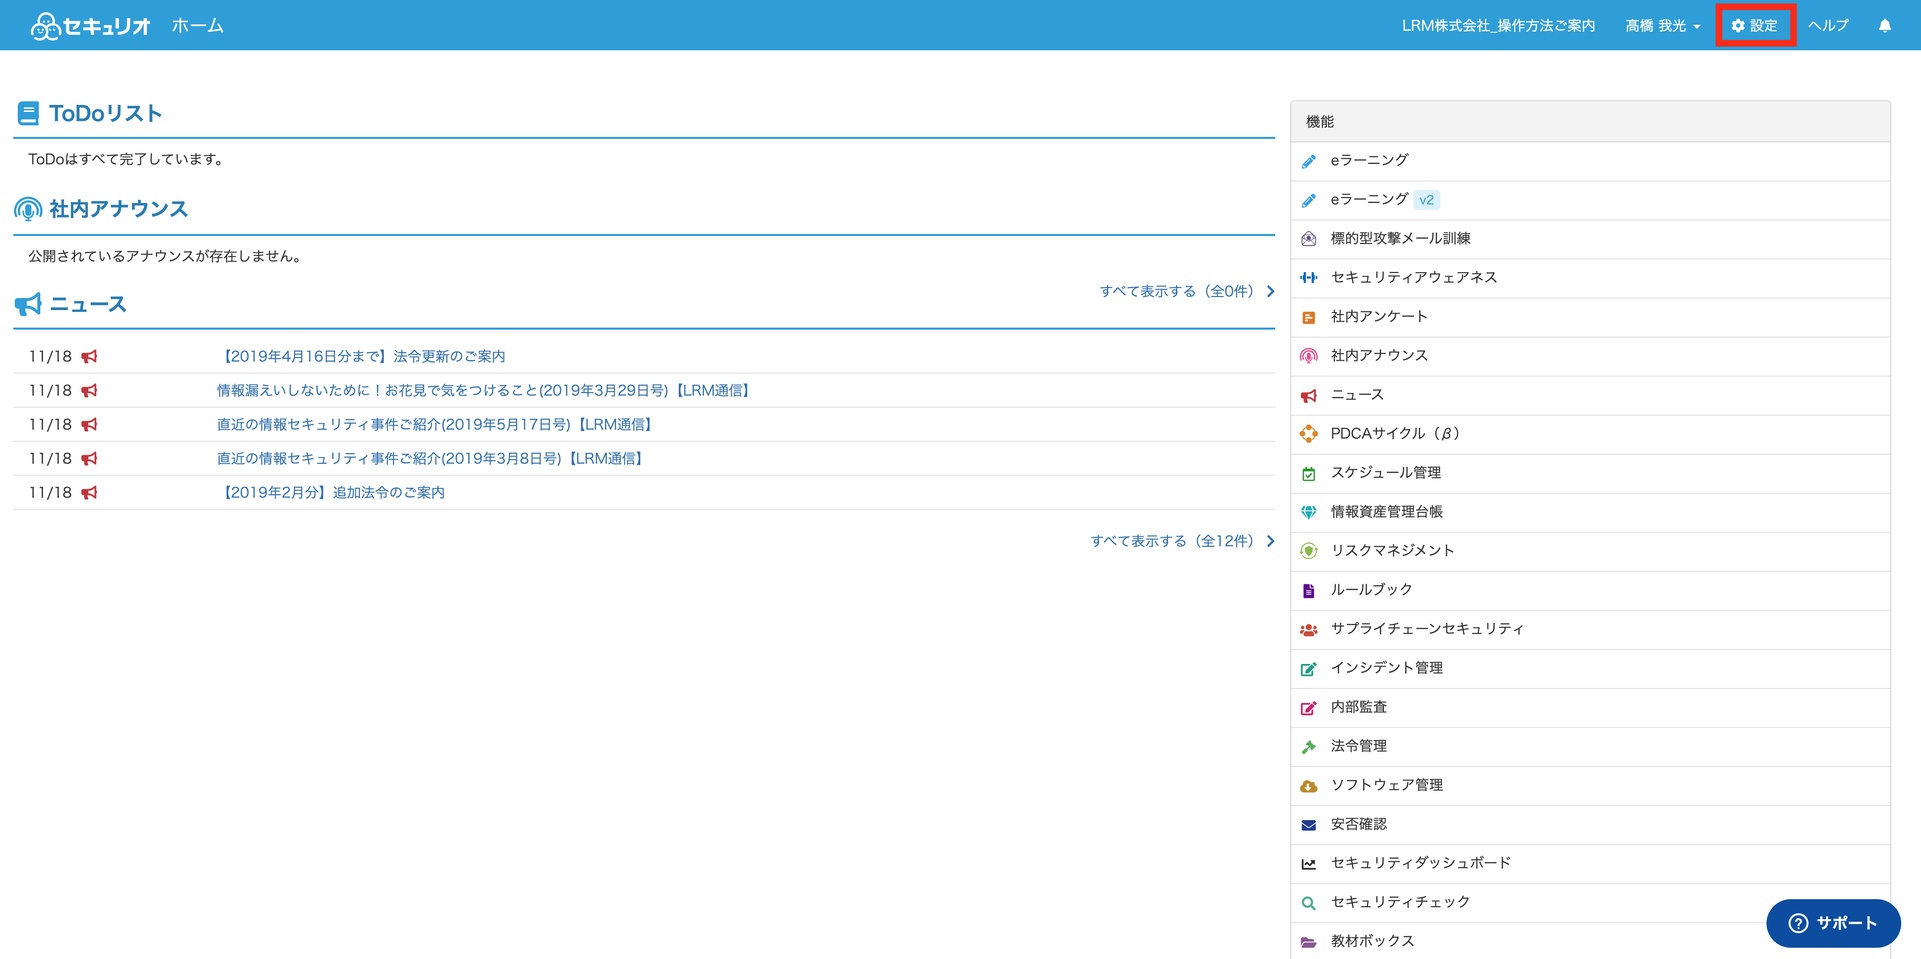1921x959 pixels.
Task: Click the megaphone icon on the 【2019年2月分】 news row
Action: (89, 493)
